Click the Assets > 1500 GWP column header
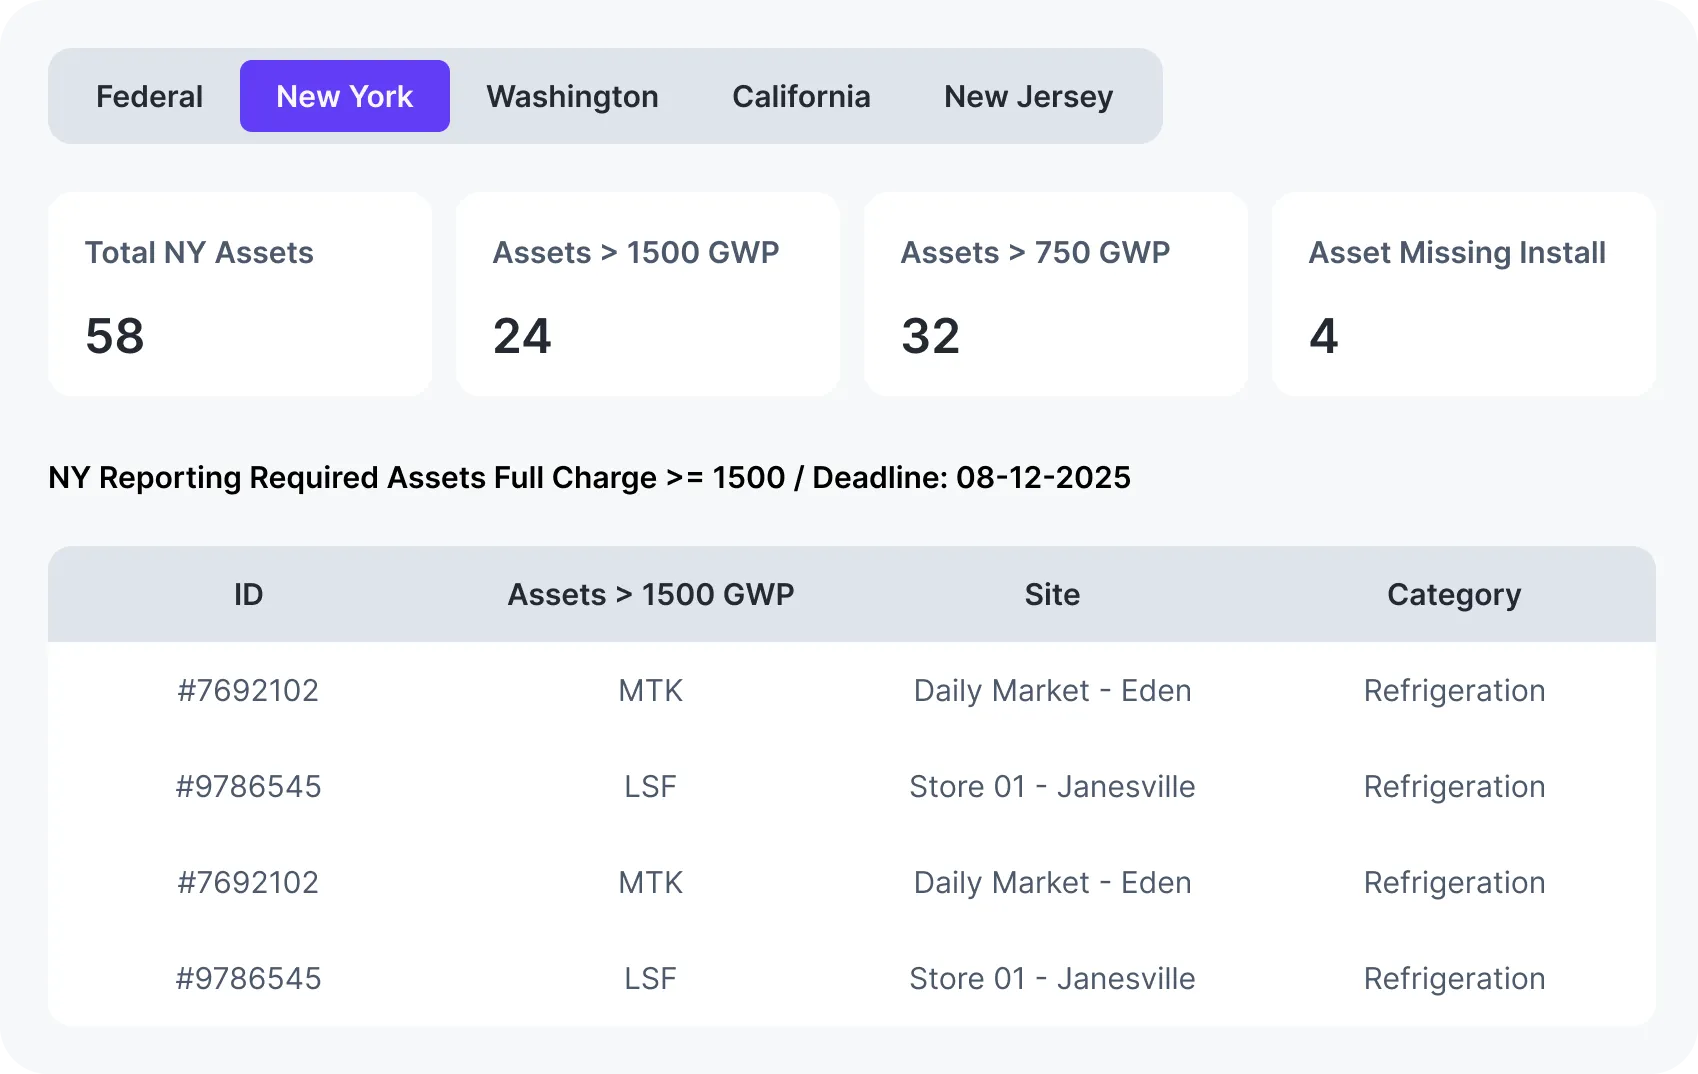Viewport: 1698px width, 1074px height. point(651,594)
